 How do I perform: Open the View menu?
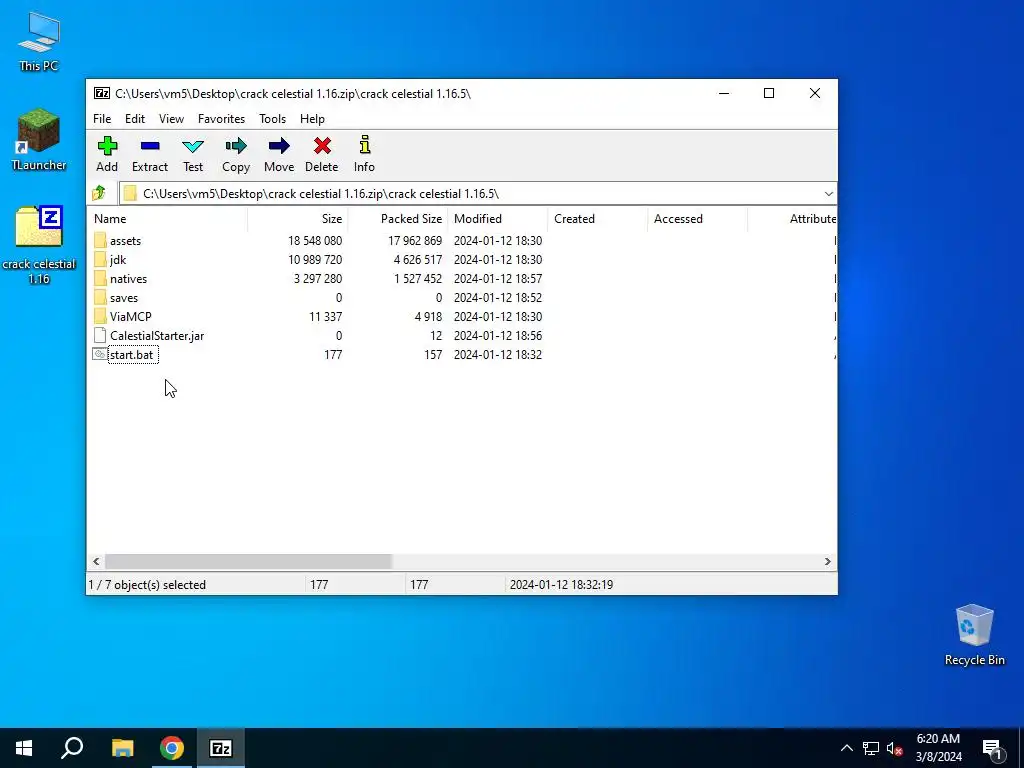pyautogui.click(x=171, y=119)
